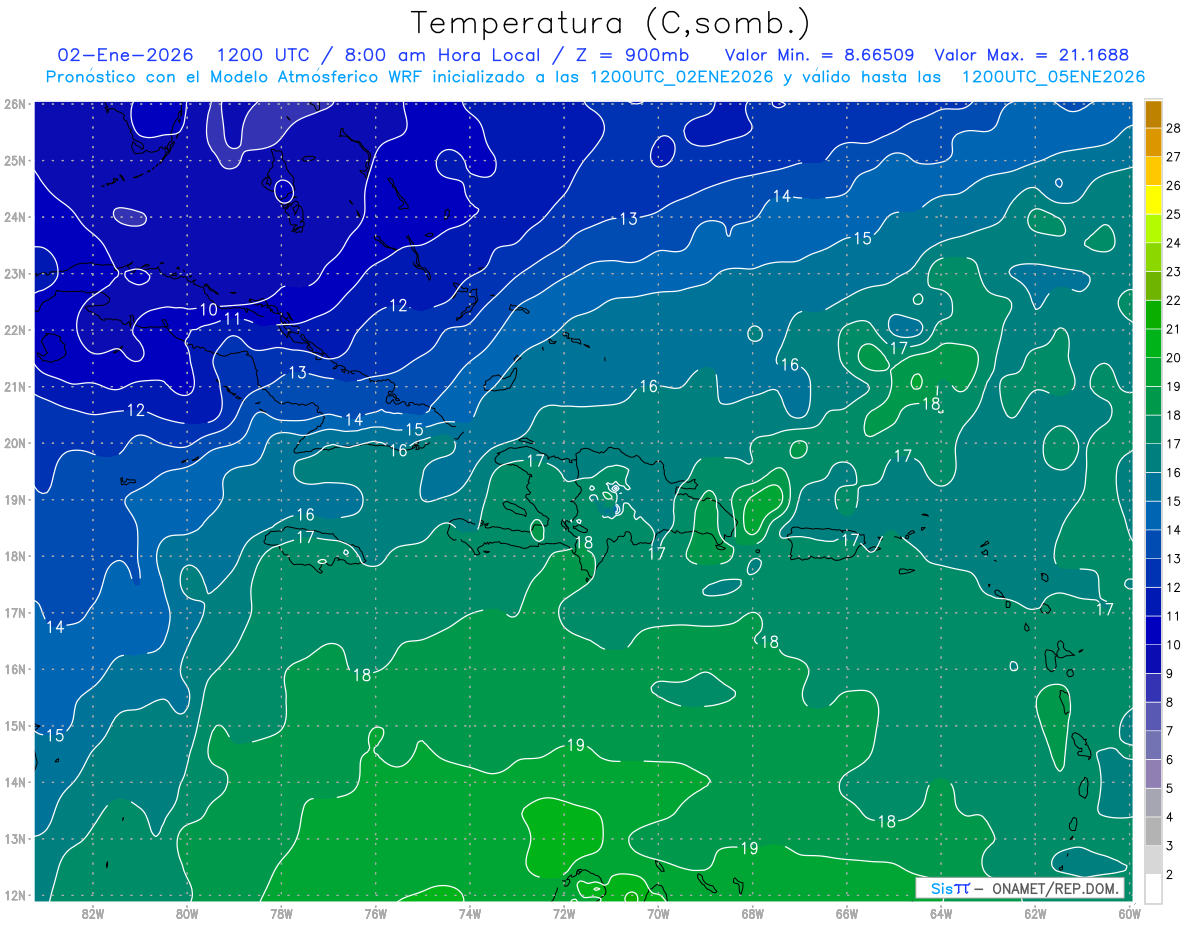Click longitude axis label "82W"
Viewport: 1200px width, 927px height.
[x=93, y=913]
